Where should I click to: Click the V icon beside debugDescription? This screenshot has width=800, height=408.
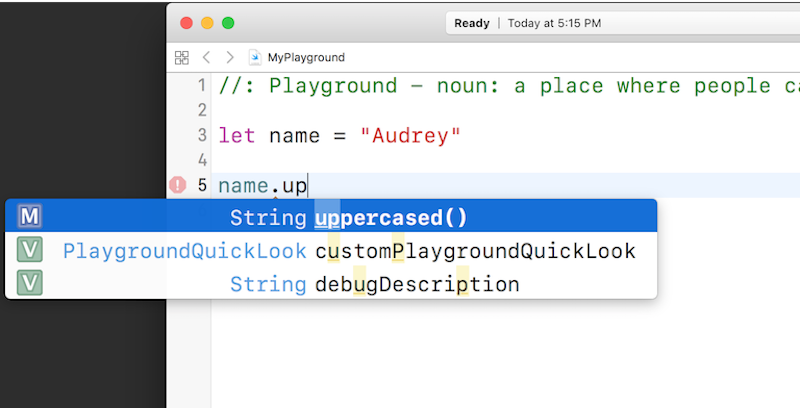pyautogui.click(x=30, y=283)
